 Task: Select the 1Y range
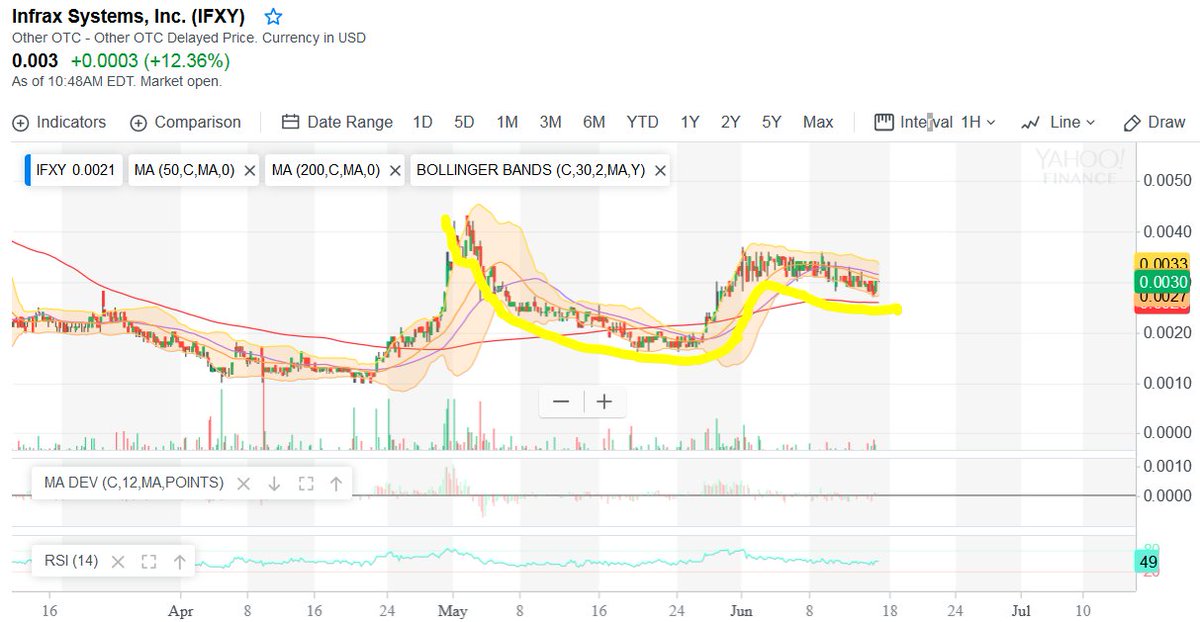[690, 122]
